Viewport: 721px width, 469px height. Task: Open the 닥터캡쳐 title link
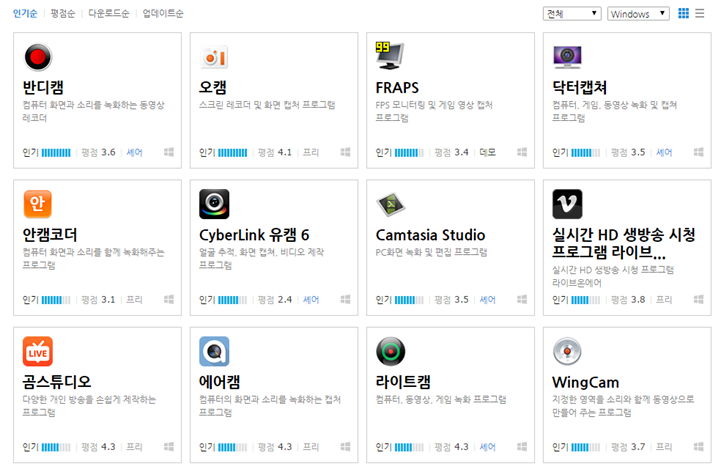click(579, 87)
